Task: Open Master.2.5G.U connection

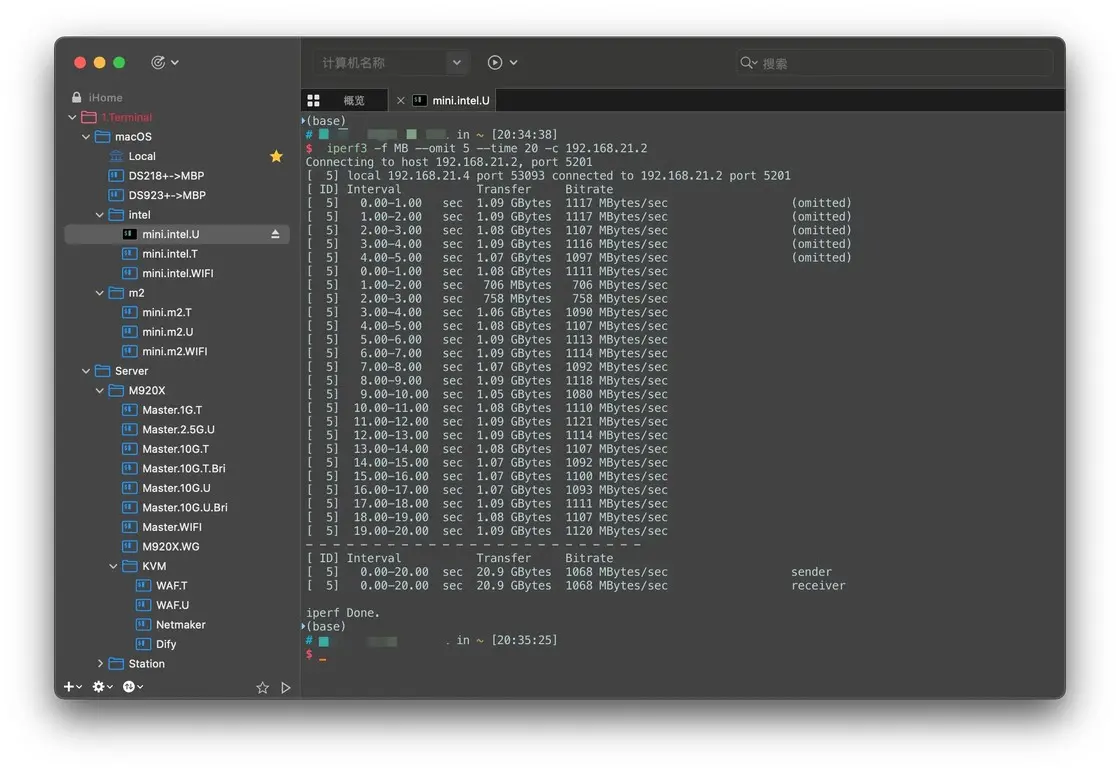Action: (x=179, y=429)
